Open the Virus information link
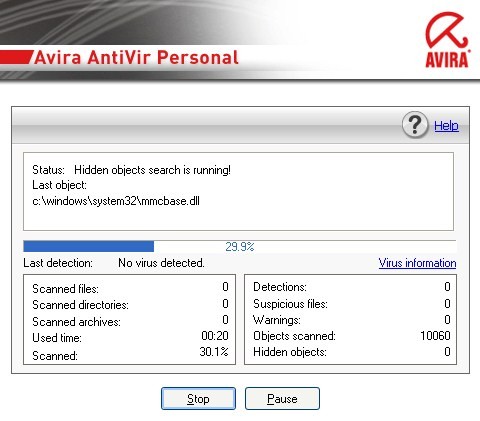This screenshot has width=480, height=421. tap(417, 263)
